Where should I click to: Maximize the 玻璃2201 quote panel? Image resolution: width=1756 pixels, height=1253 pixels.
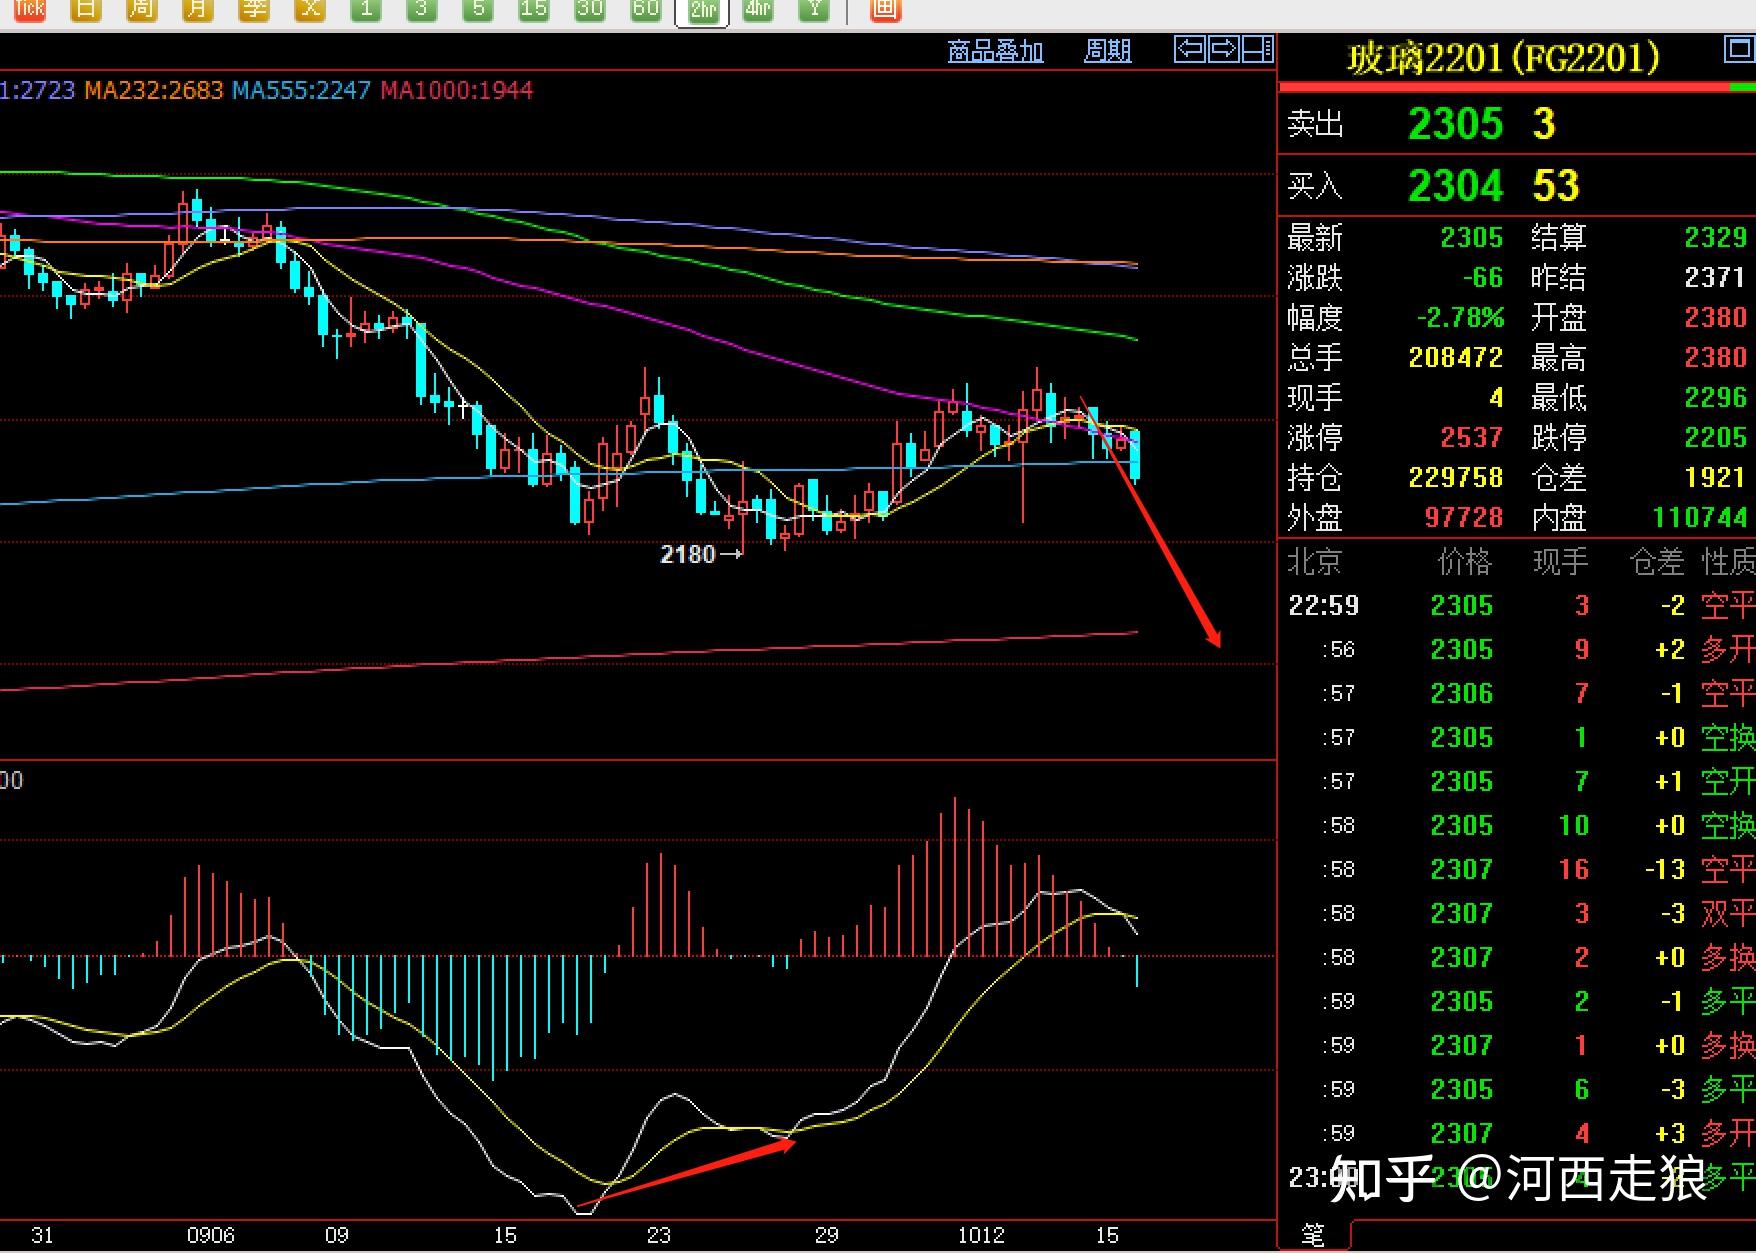(1739, 48)
